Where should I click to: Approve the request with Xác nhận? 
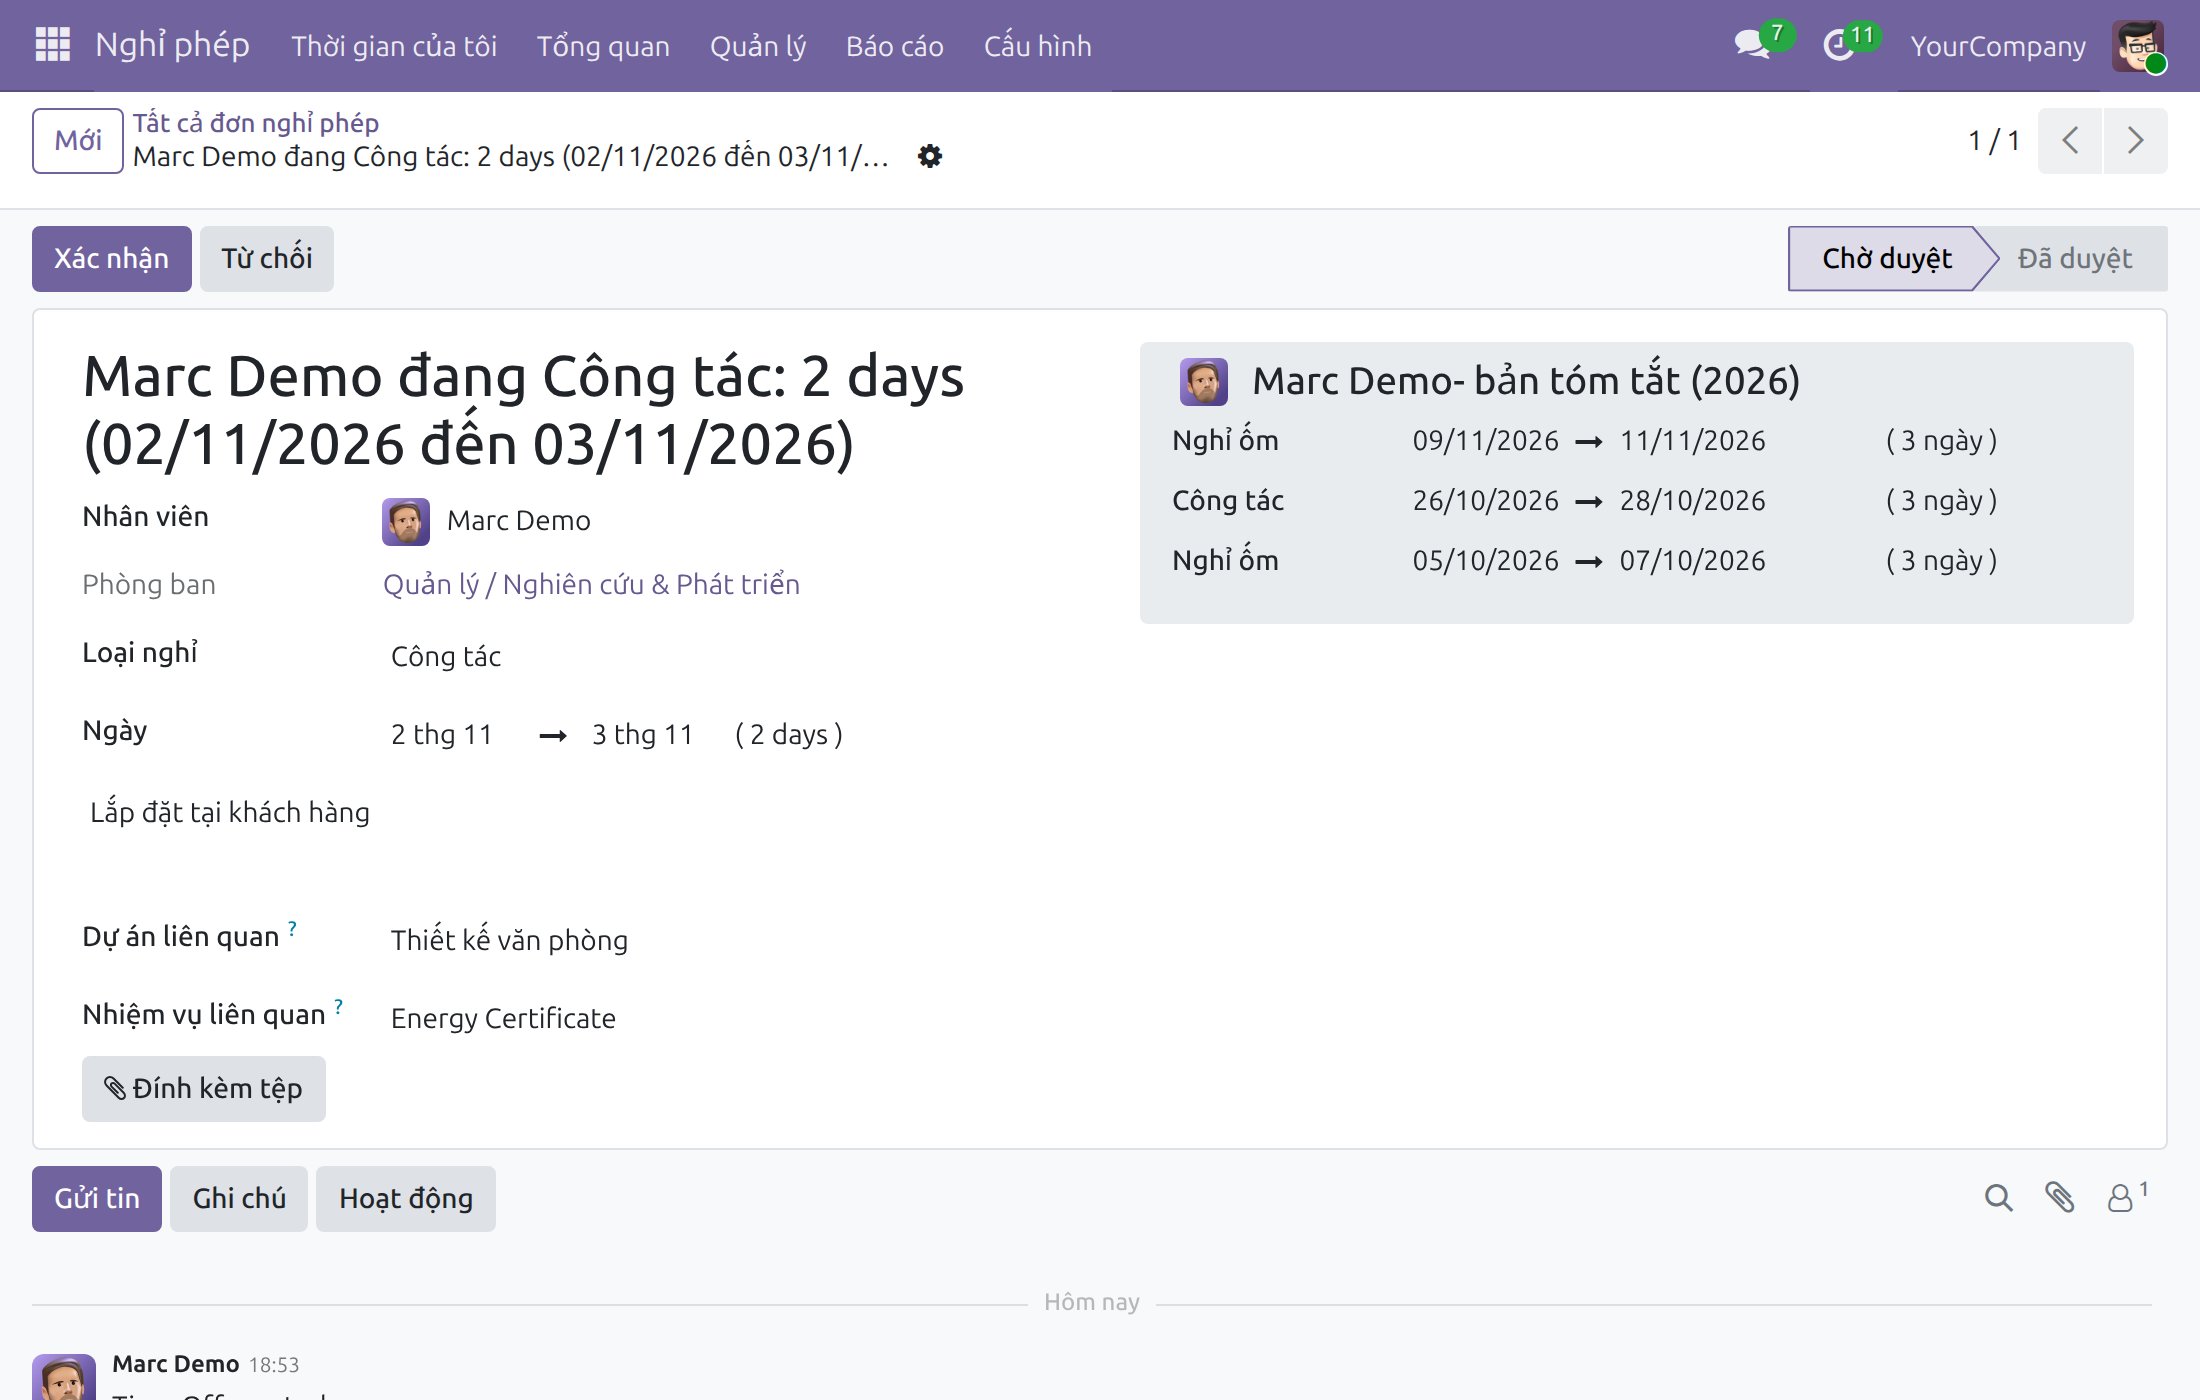(111, 258)
